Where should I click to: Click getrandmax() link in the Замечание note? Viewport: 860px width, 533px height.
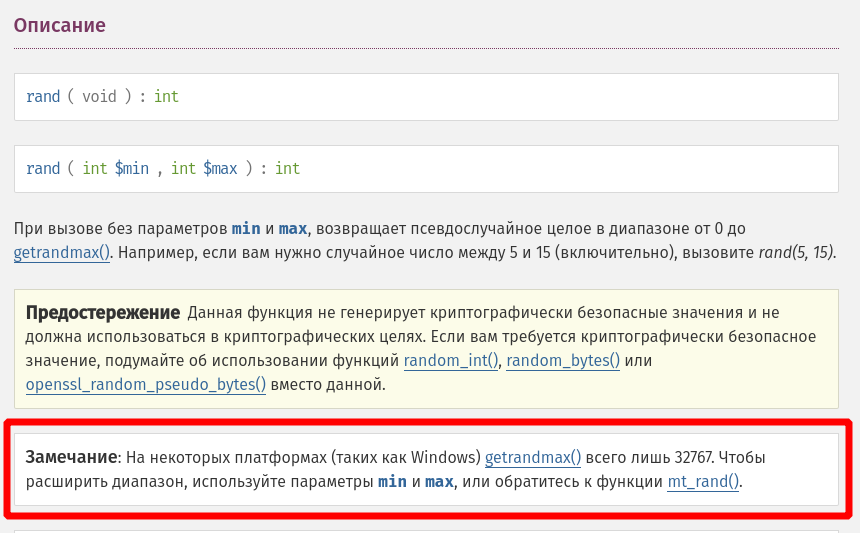coord(533,458)
